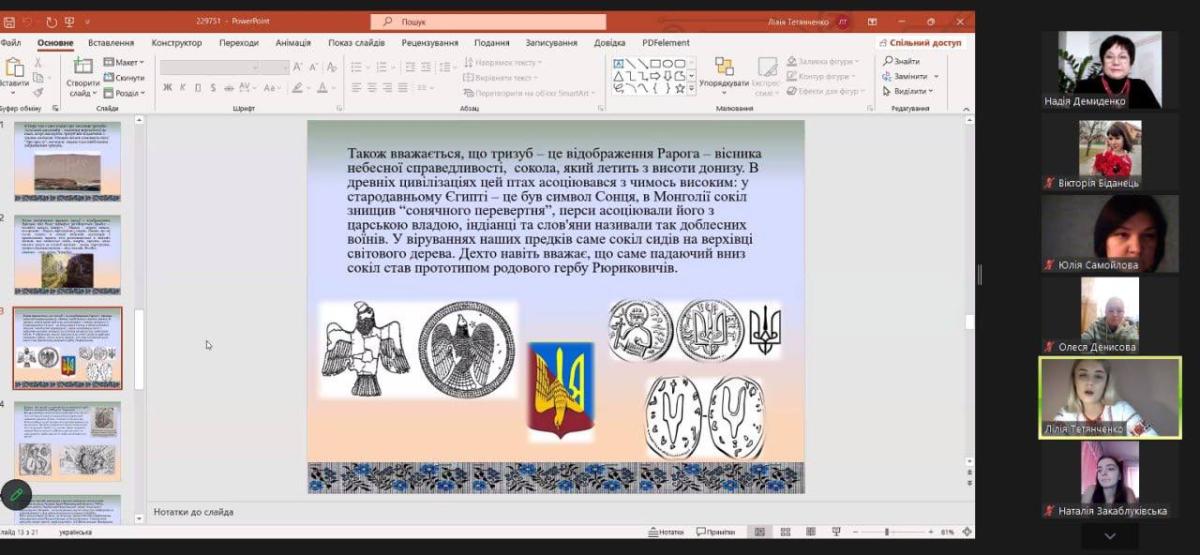Click the Save icon in title bar

tap(9, 21)
